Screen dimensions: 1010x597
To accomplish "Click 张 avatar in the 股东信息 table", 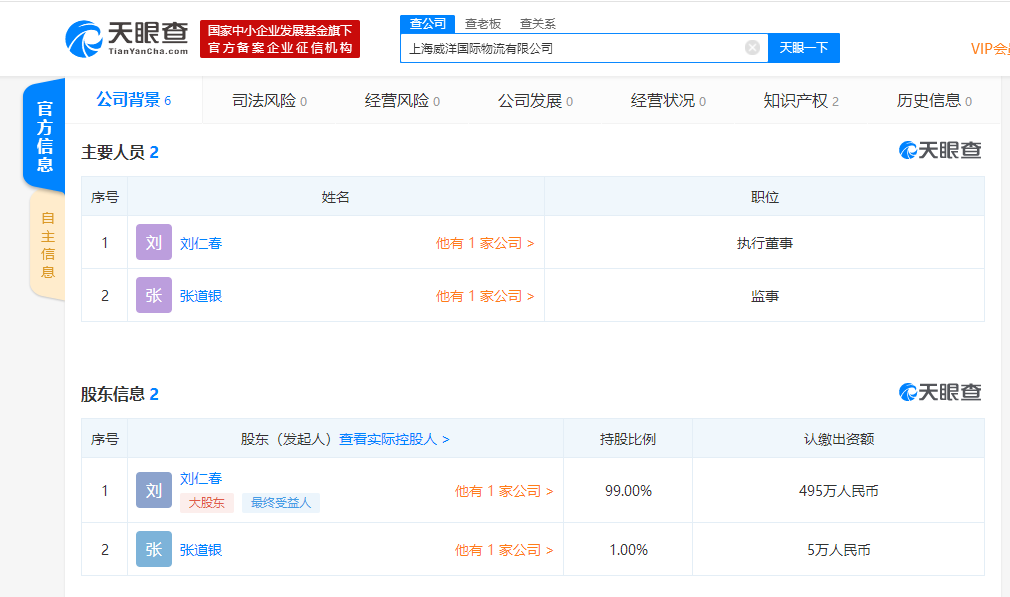I will (x=153, y=550).
